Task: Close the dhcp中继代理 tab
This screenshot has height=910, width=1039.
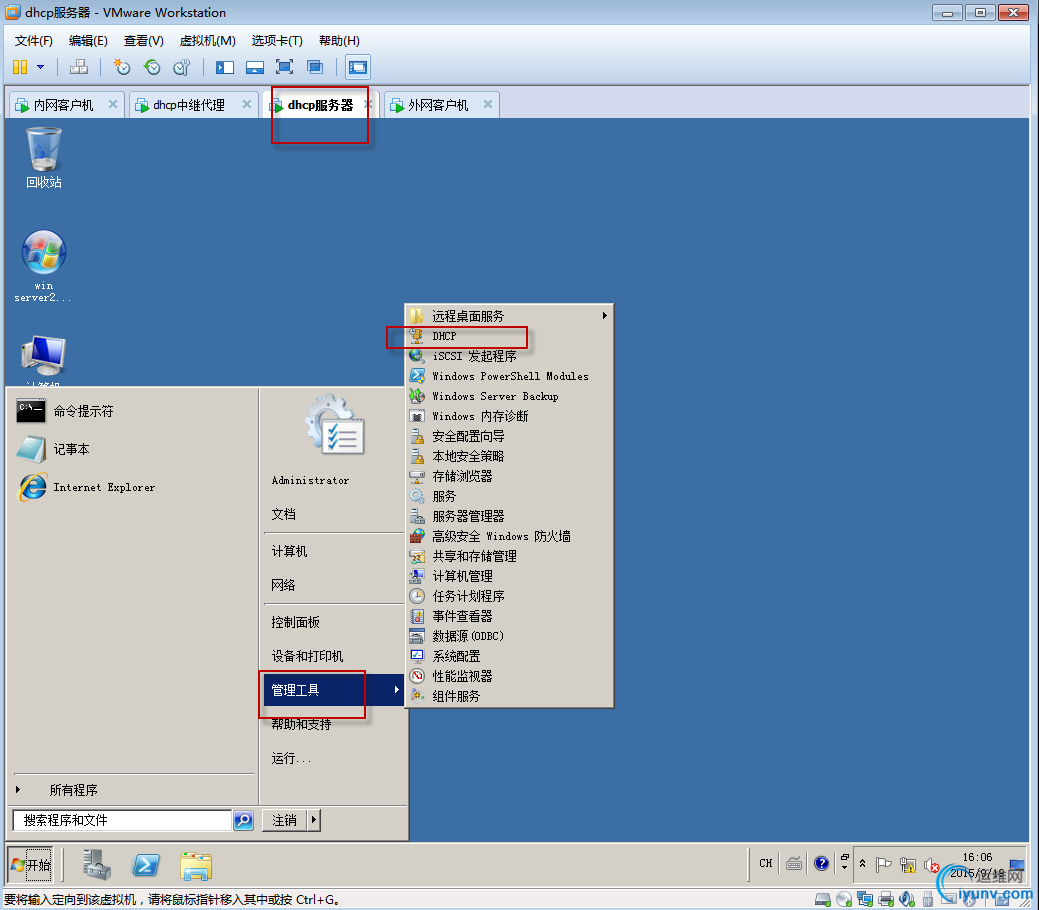Action: tap(246, 104)
